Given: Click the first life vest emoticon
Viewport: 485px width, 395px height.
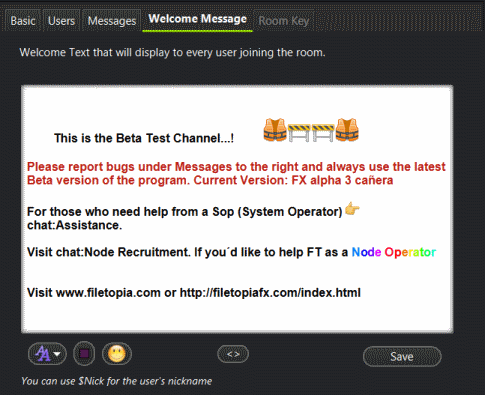Looking at the screenshot, I should click(x=275, y=130).
